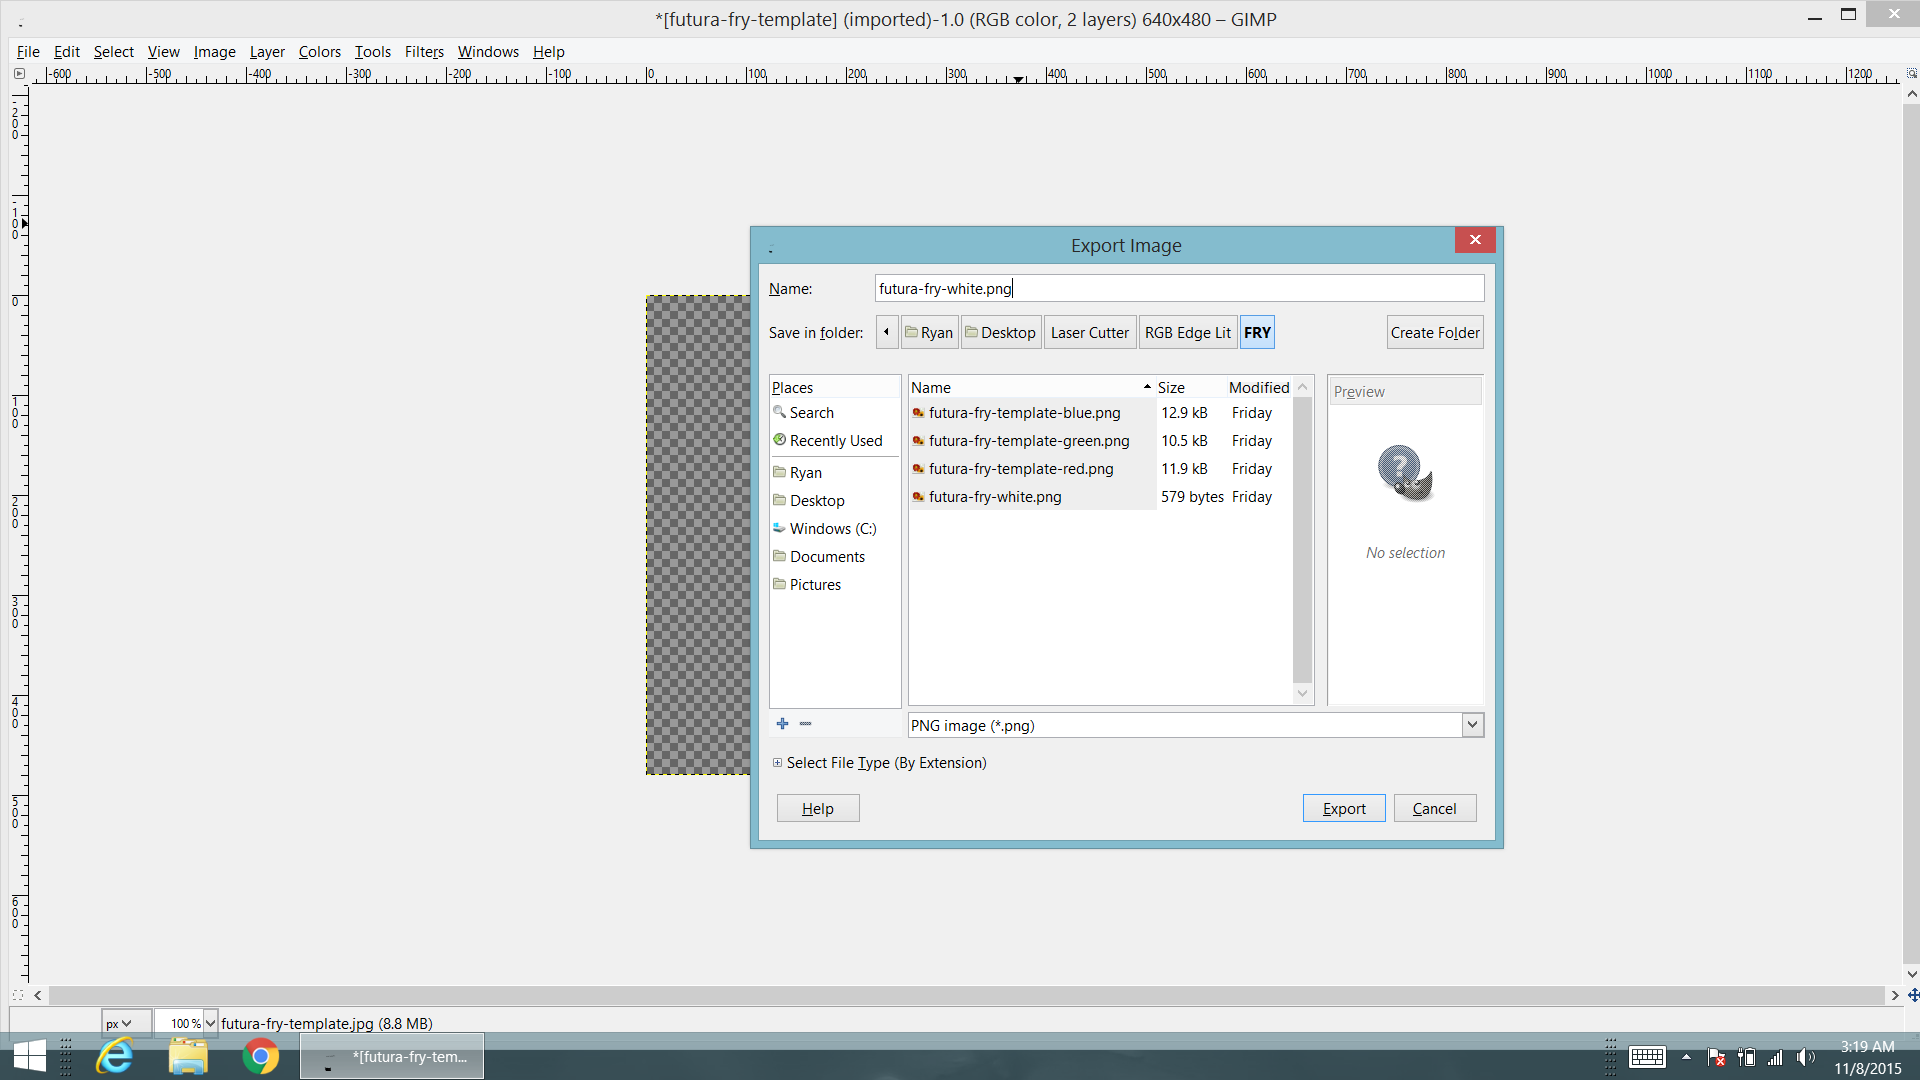
Task: Open the PNG image file type dropdown
Action: click(x=1472, y=725)
